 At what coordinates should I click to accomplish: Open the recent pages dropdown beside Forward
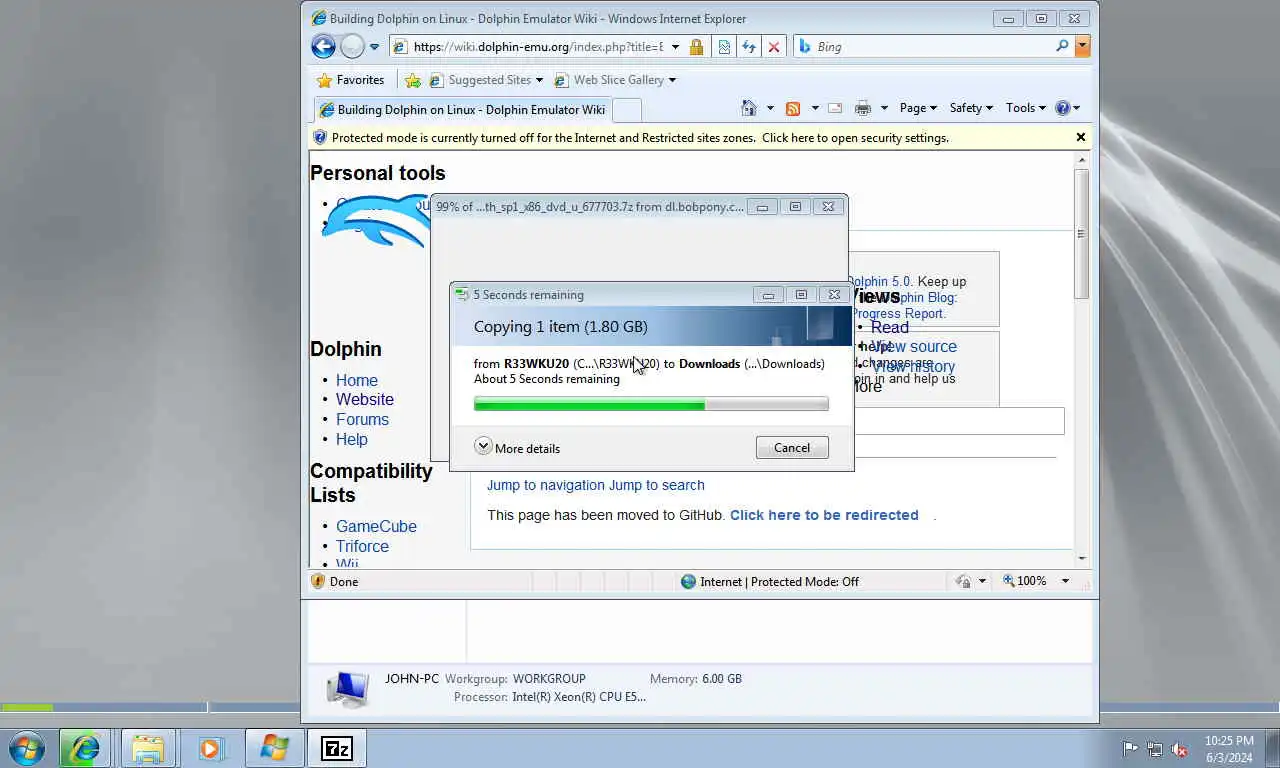[374, 47]
